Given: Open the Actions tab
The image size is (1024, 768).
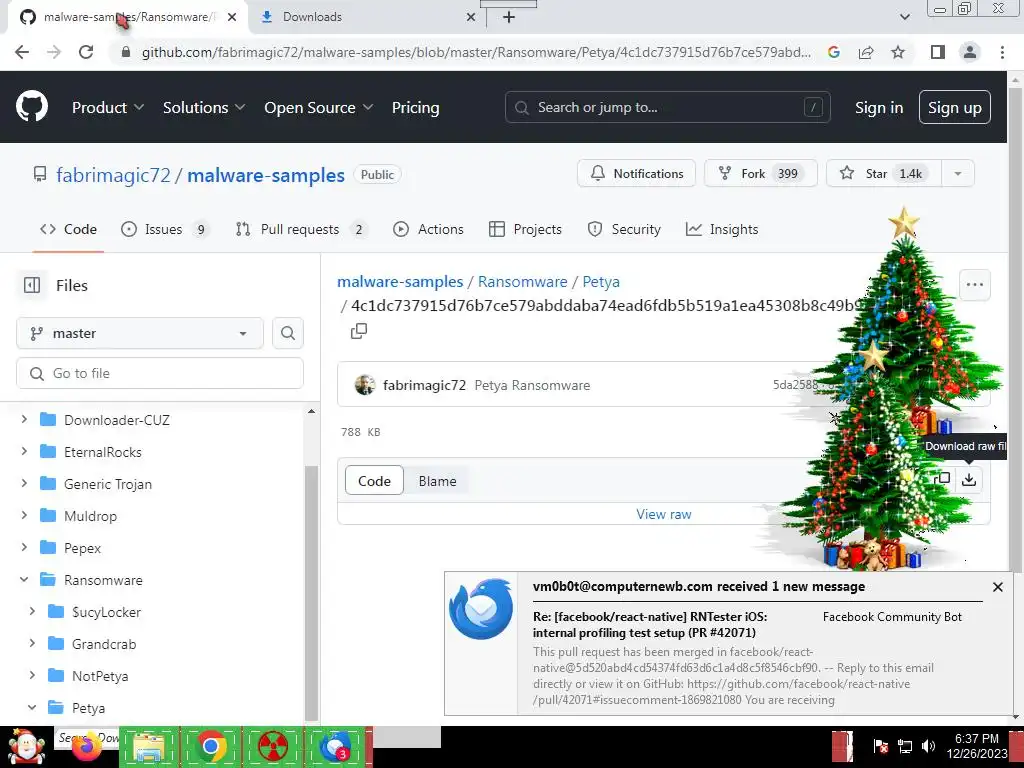Looking at the screenshot, I should pyautogui.click(x=428, y=229).
